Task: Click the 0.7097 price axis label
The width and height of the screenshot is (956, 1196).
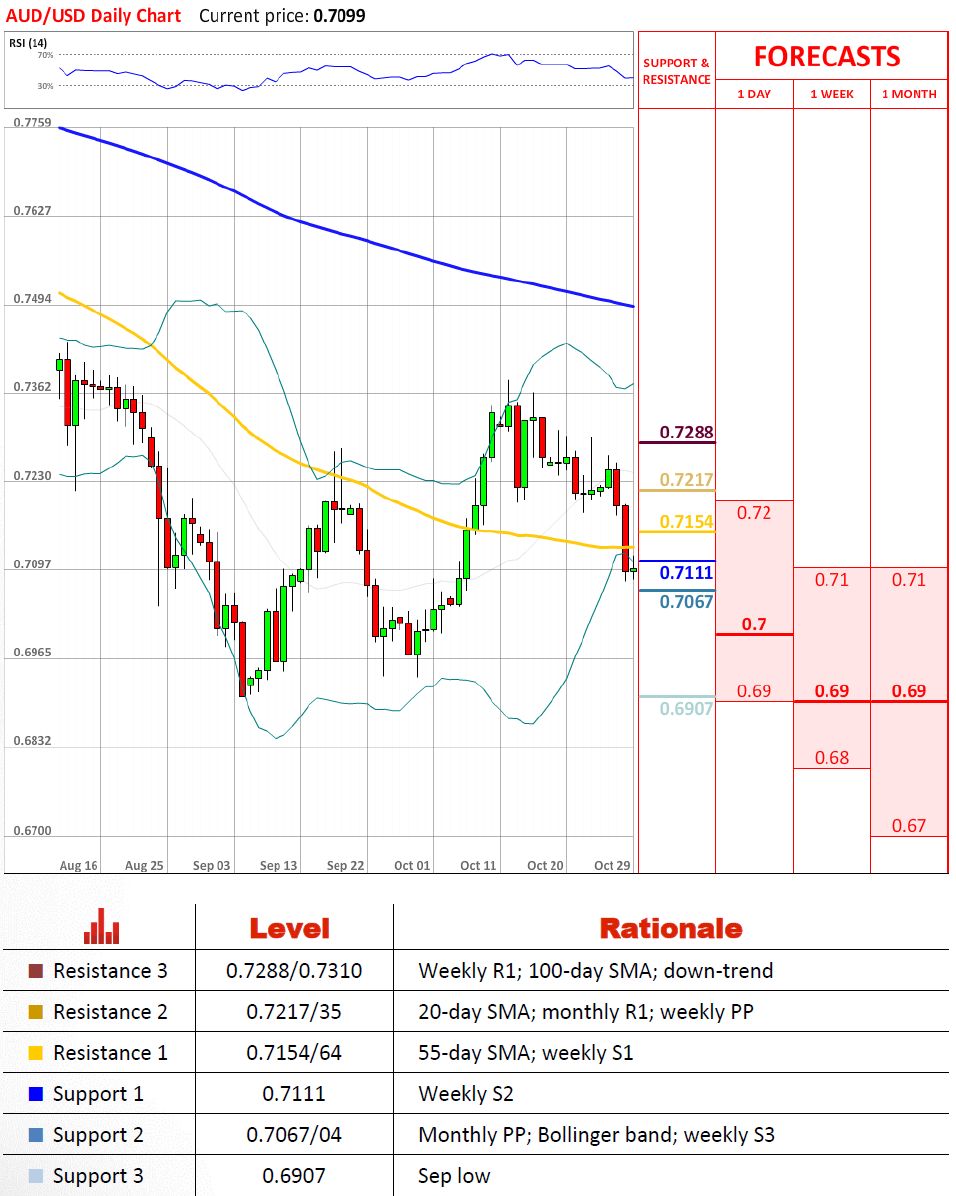Action: click(x=32, y=564)
